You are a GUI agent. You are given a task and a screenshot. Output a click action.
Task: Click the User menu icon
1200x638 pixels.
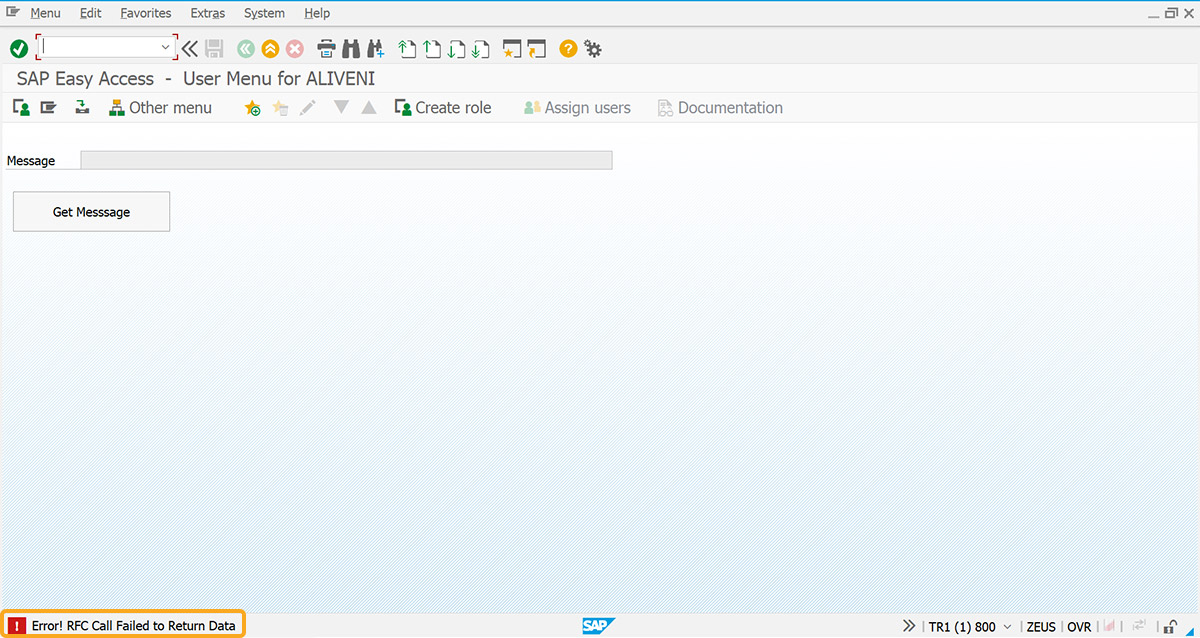[21, 107]
